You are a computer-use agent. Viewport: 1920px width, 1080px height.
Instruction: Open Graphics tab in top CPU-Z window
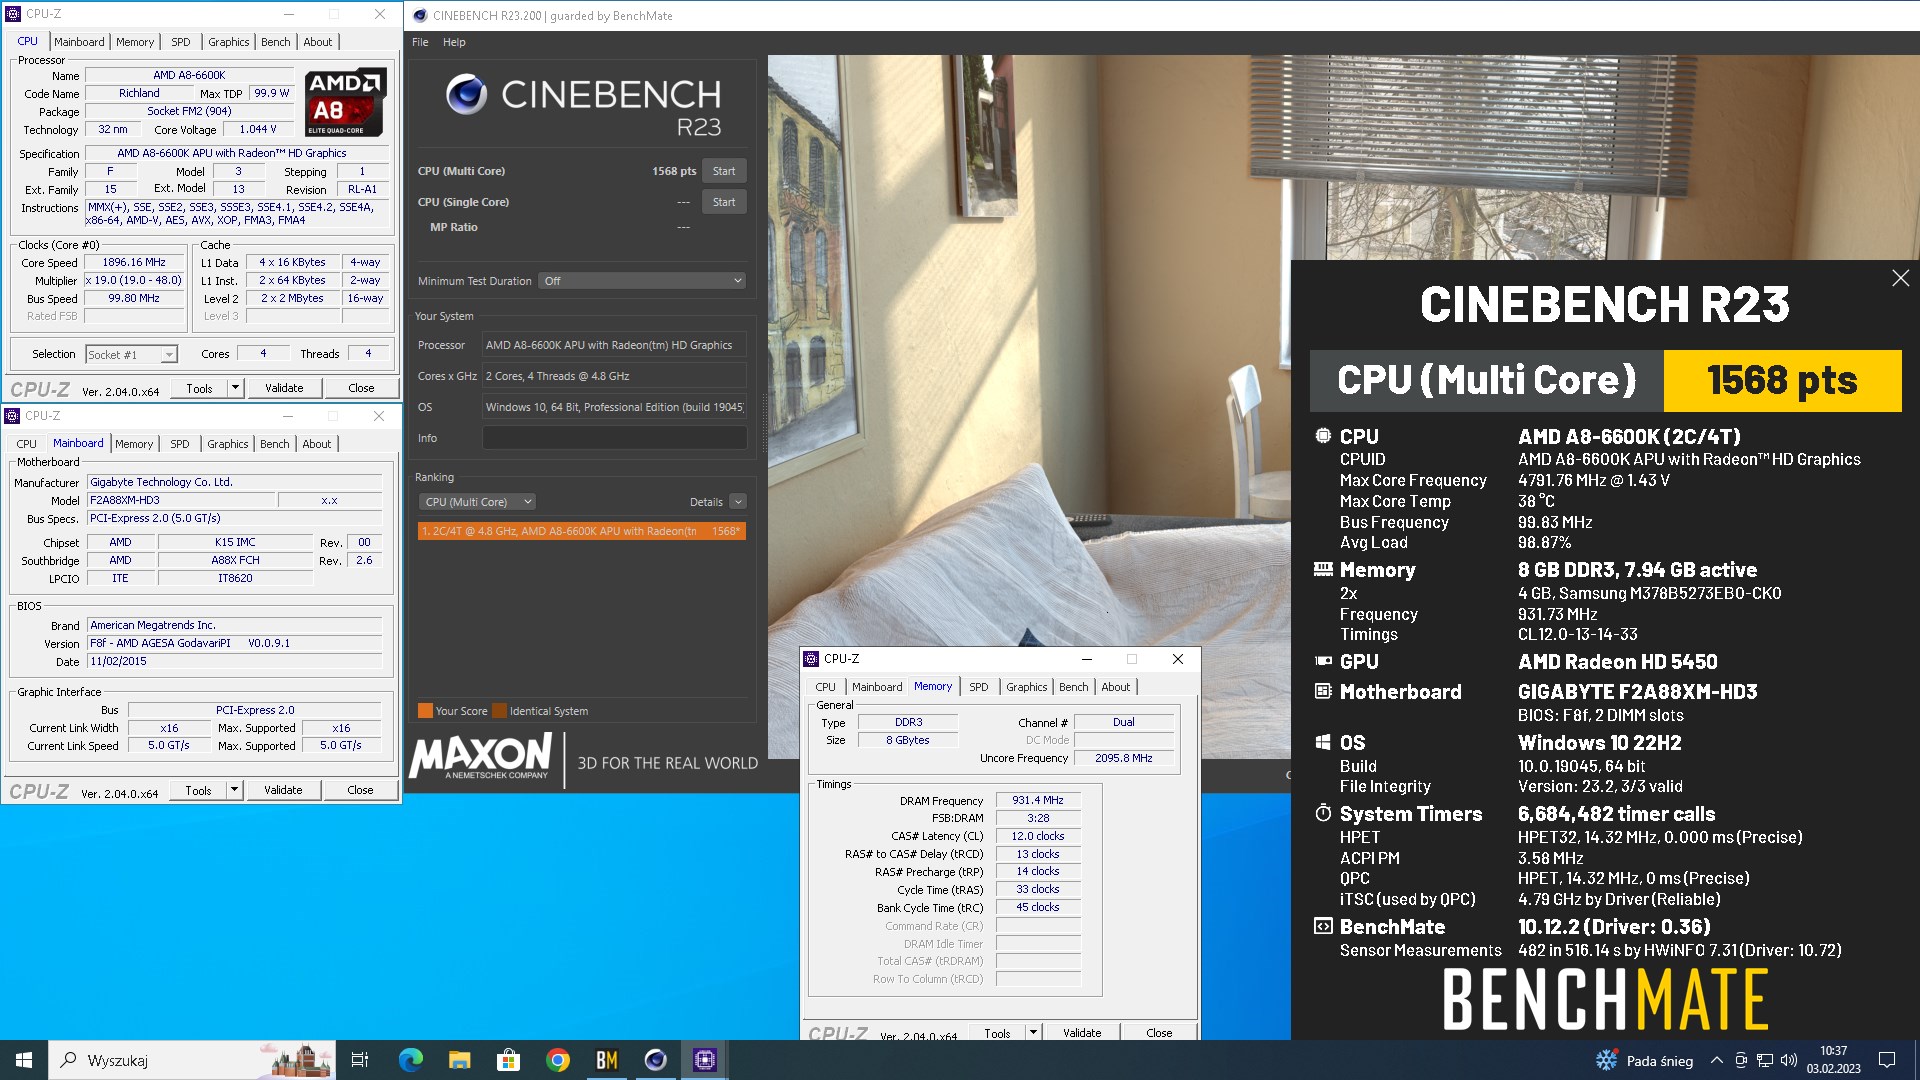coord(229,42)
